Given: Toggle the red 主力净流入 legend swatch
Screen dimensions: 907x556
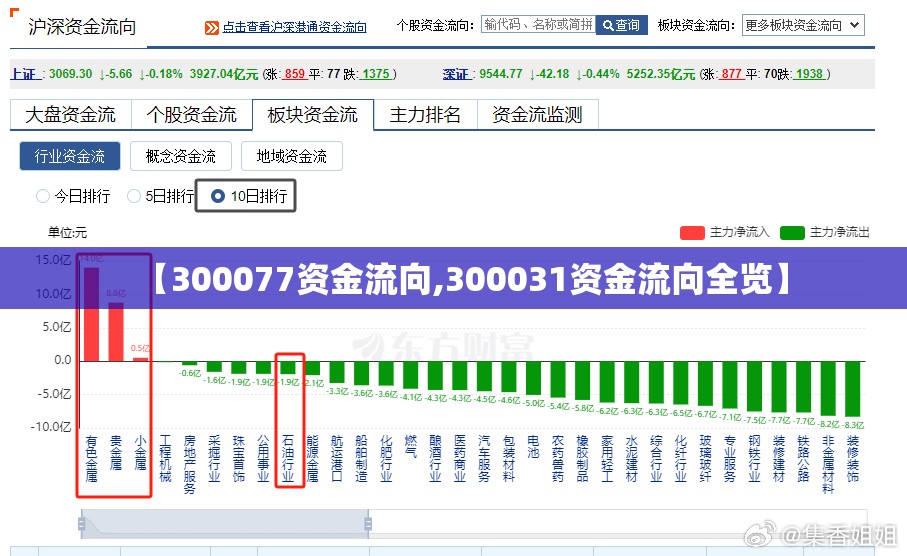Looking at the screenshot, I should point(692,233).
